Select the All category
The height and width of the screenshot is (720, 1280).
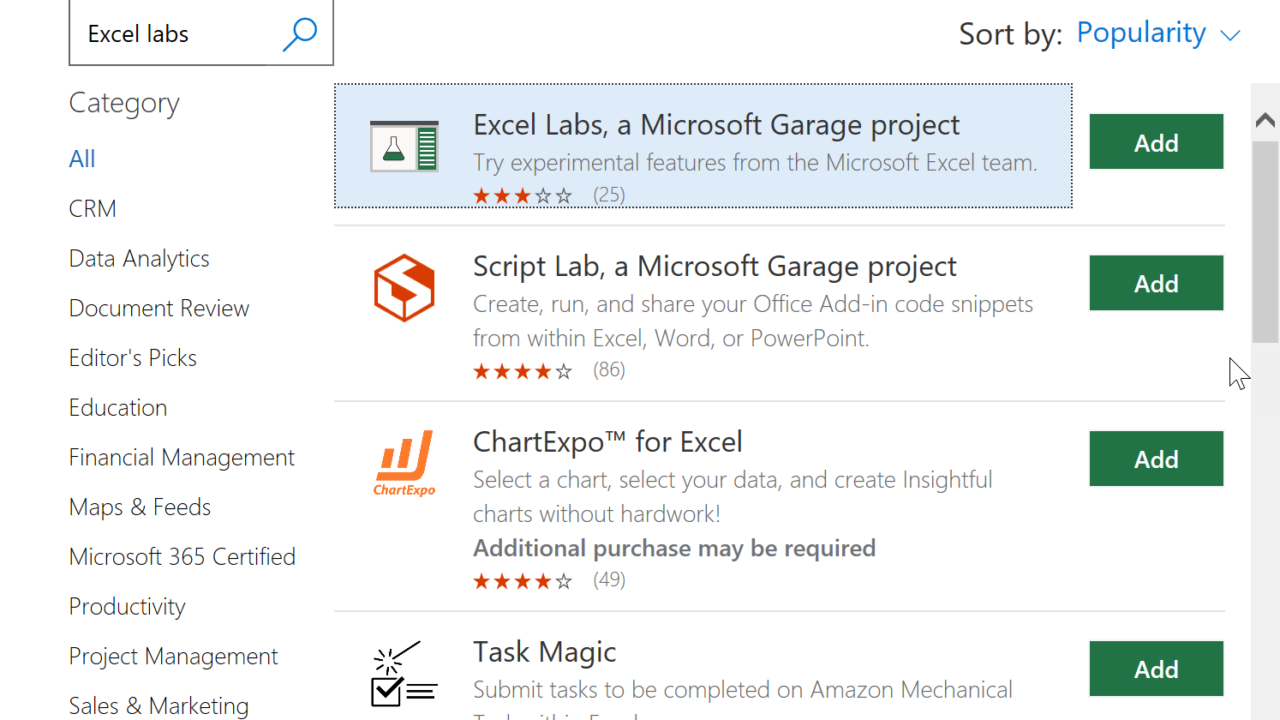click(x=82, y=159)
